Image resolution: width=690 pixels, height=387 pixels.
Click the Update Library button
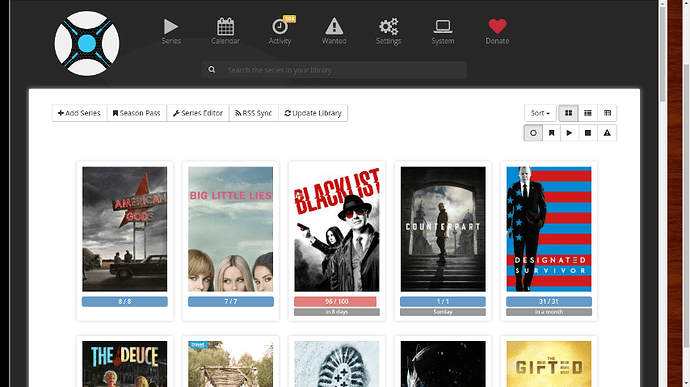[x=313, y=113]
